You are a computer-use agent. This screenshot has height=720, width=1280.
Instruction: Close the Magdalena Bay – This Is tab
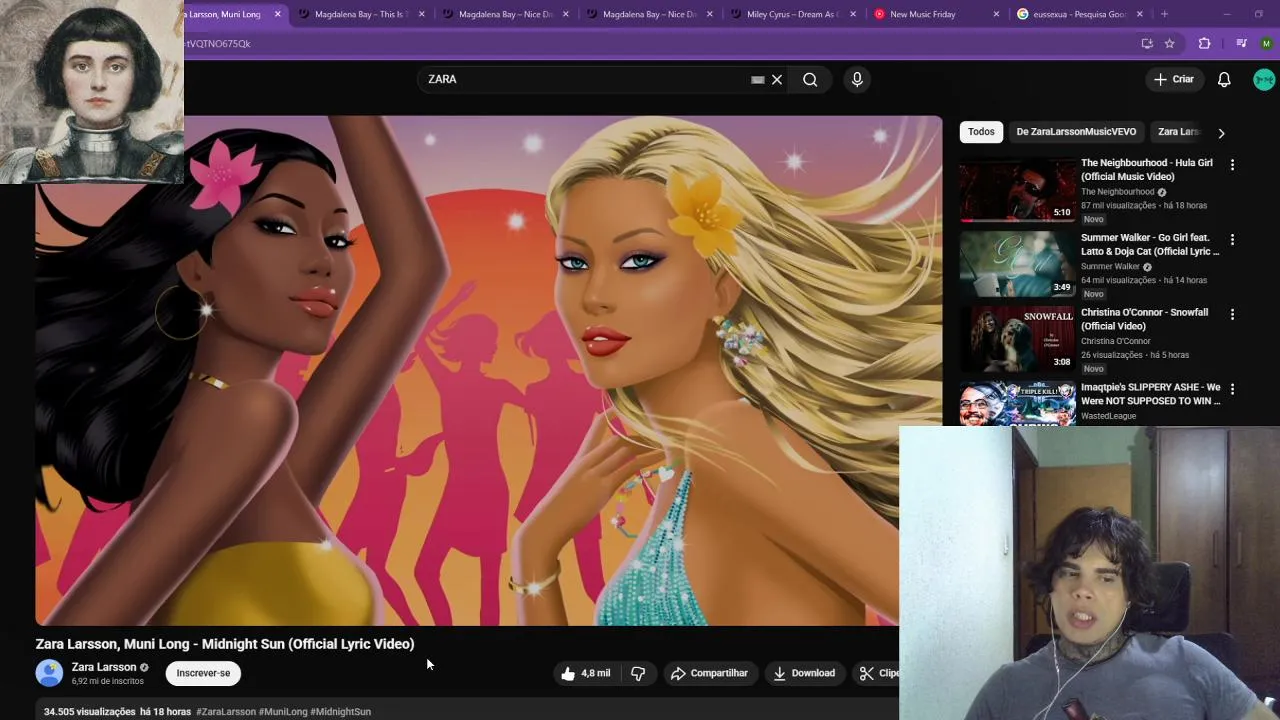point(421,14)
